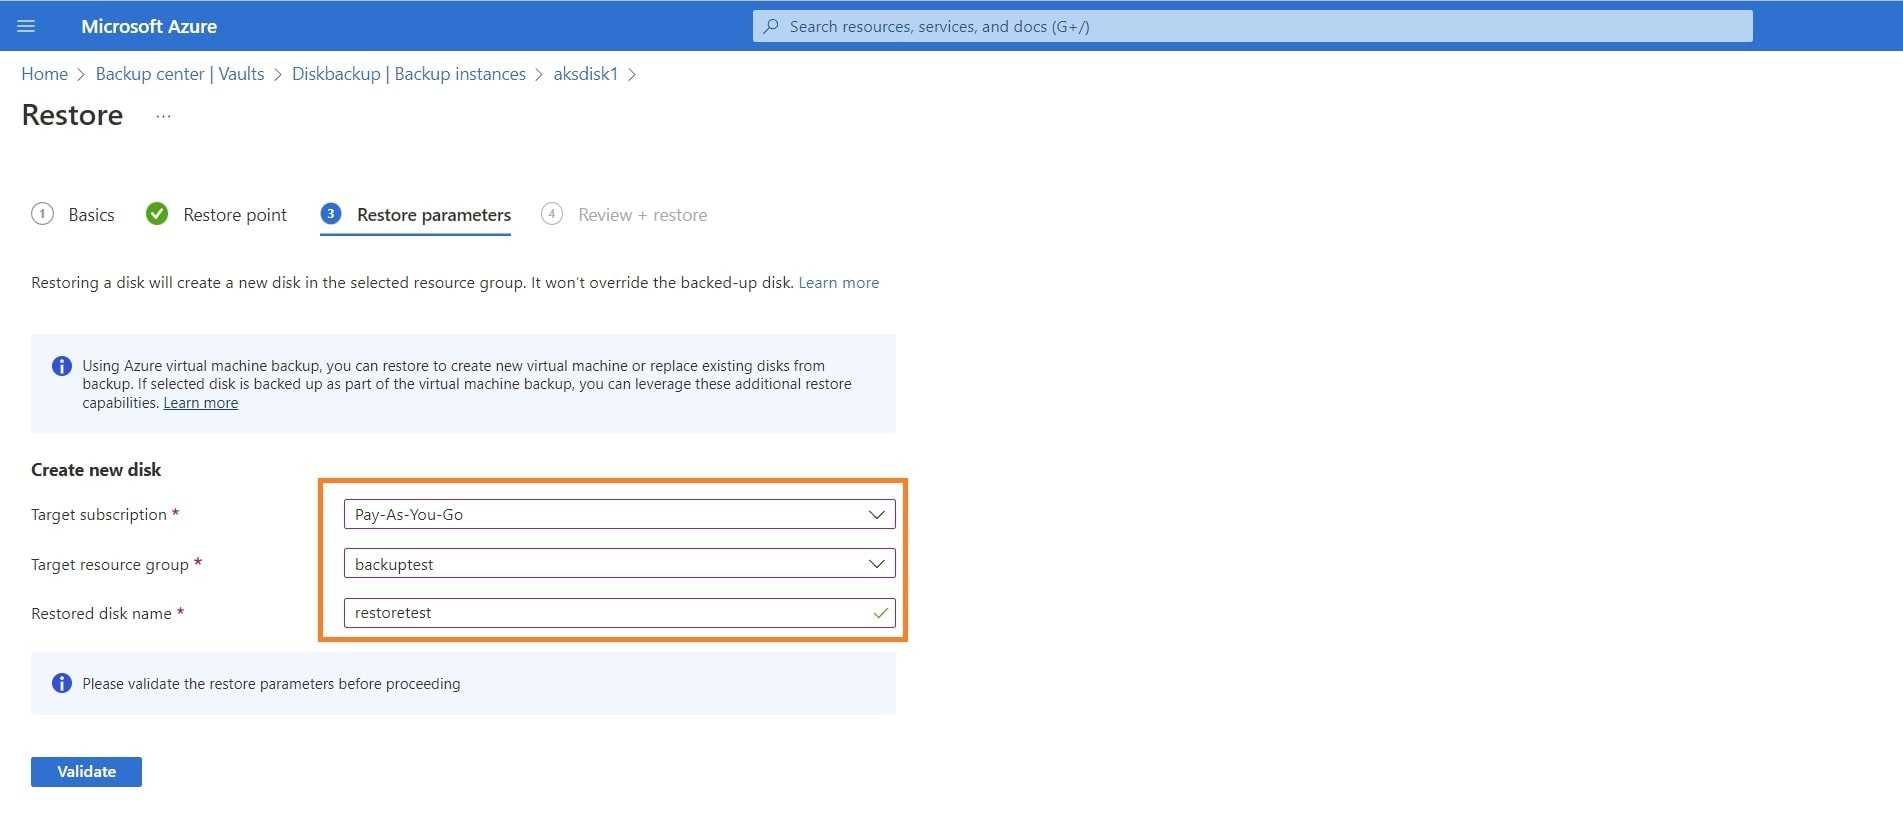Open Learn more link about restoring disk
This screenshot has height=819, width=1903.
[x=838, y=283]
